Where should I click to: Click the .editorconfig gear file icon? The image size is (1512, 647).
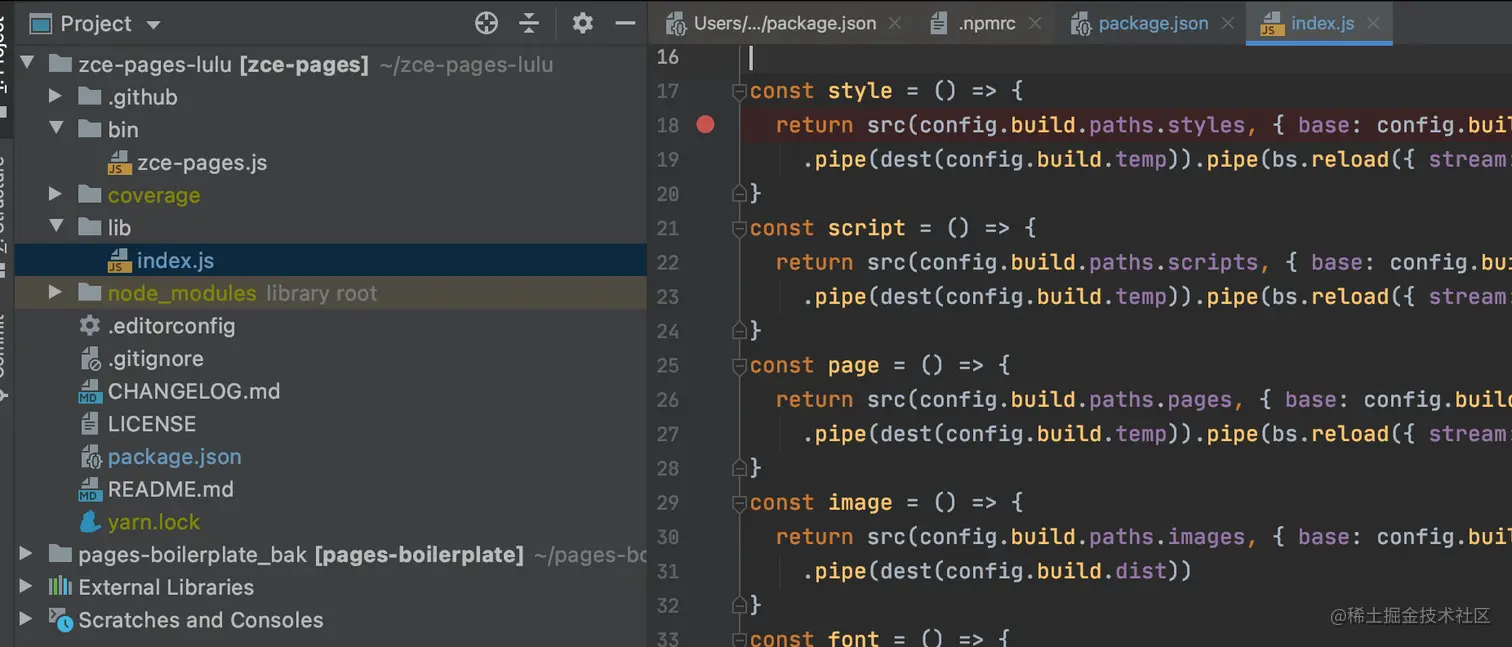click(90, 325)
